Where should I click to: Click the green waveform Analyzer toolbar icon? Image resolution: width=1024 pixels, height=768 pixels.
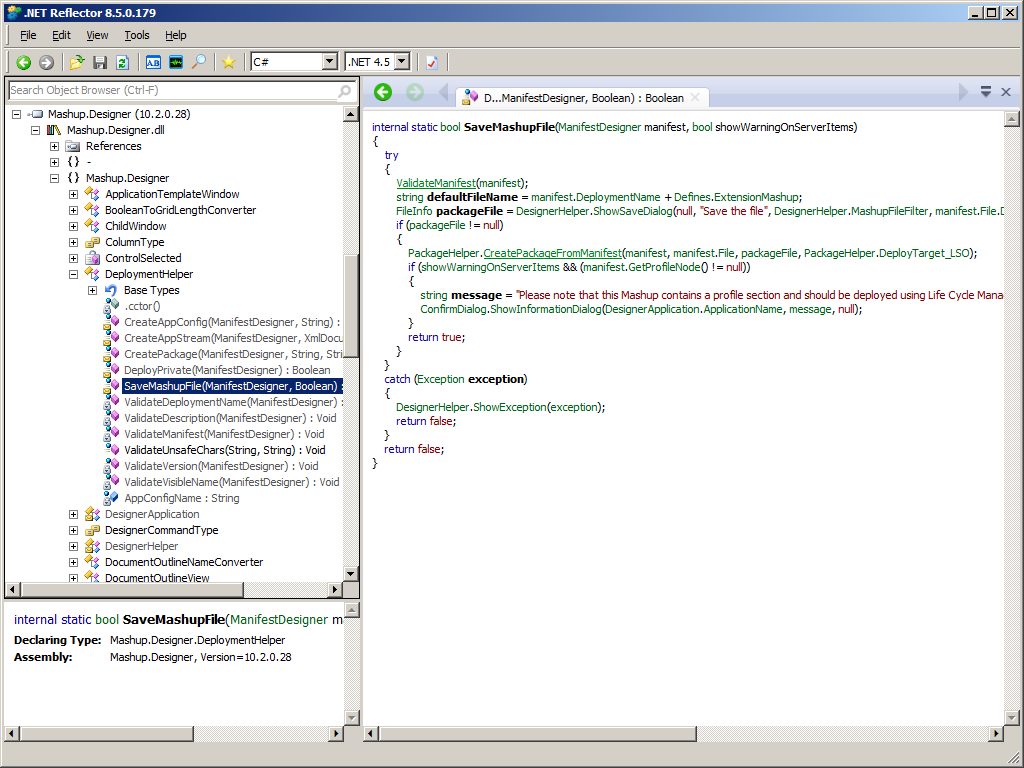coord(176,62)
